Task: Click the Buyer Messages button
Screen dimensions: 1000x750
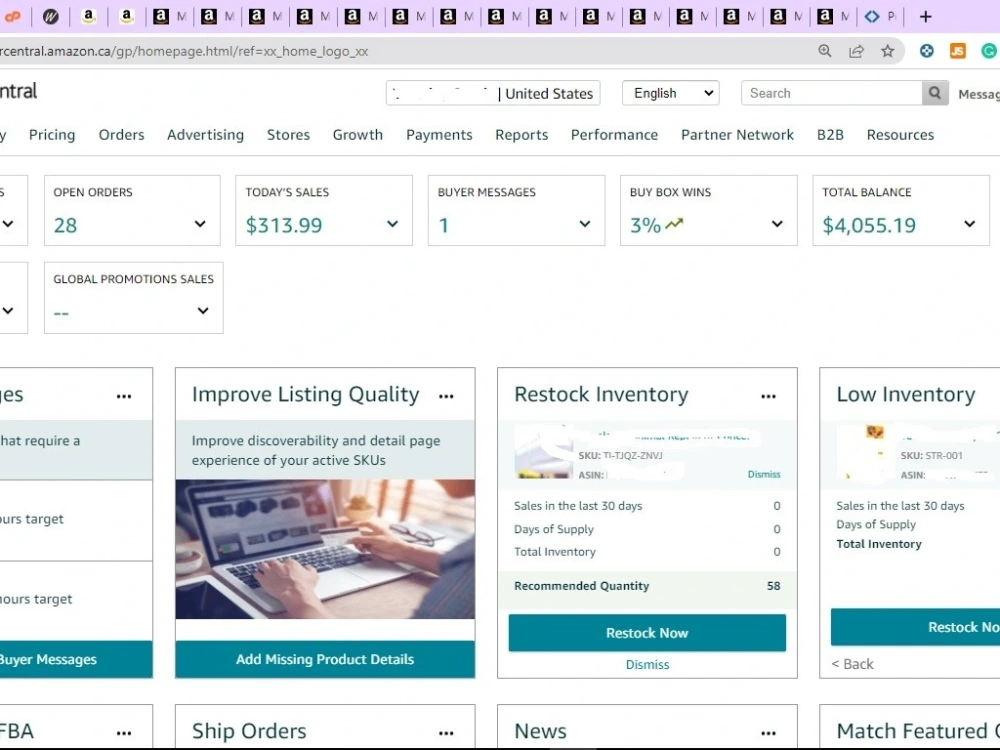Action: [x=77, y=659]
